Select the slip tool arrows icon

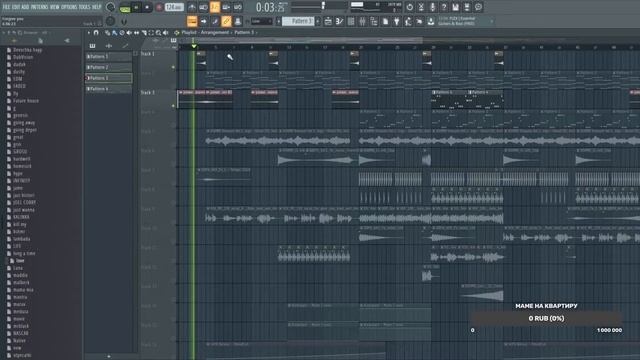[136, 33]
